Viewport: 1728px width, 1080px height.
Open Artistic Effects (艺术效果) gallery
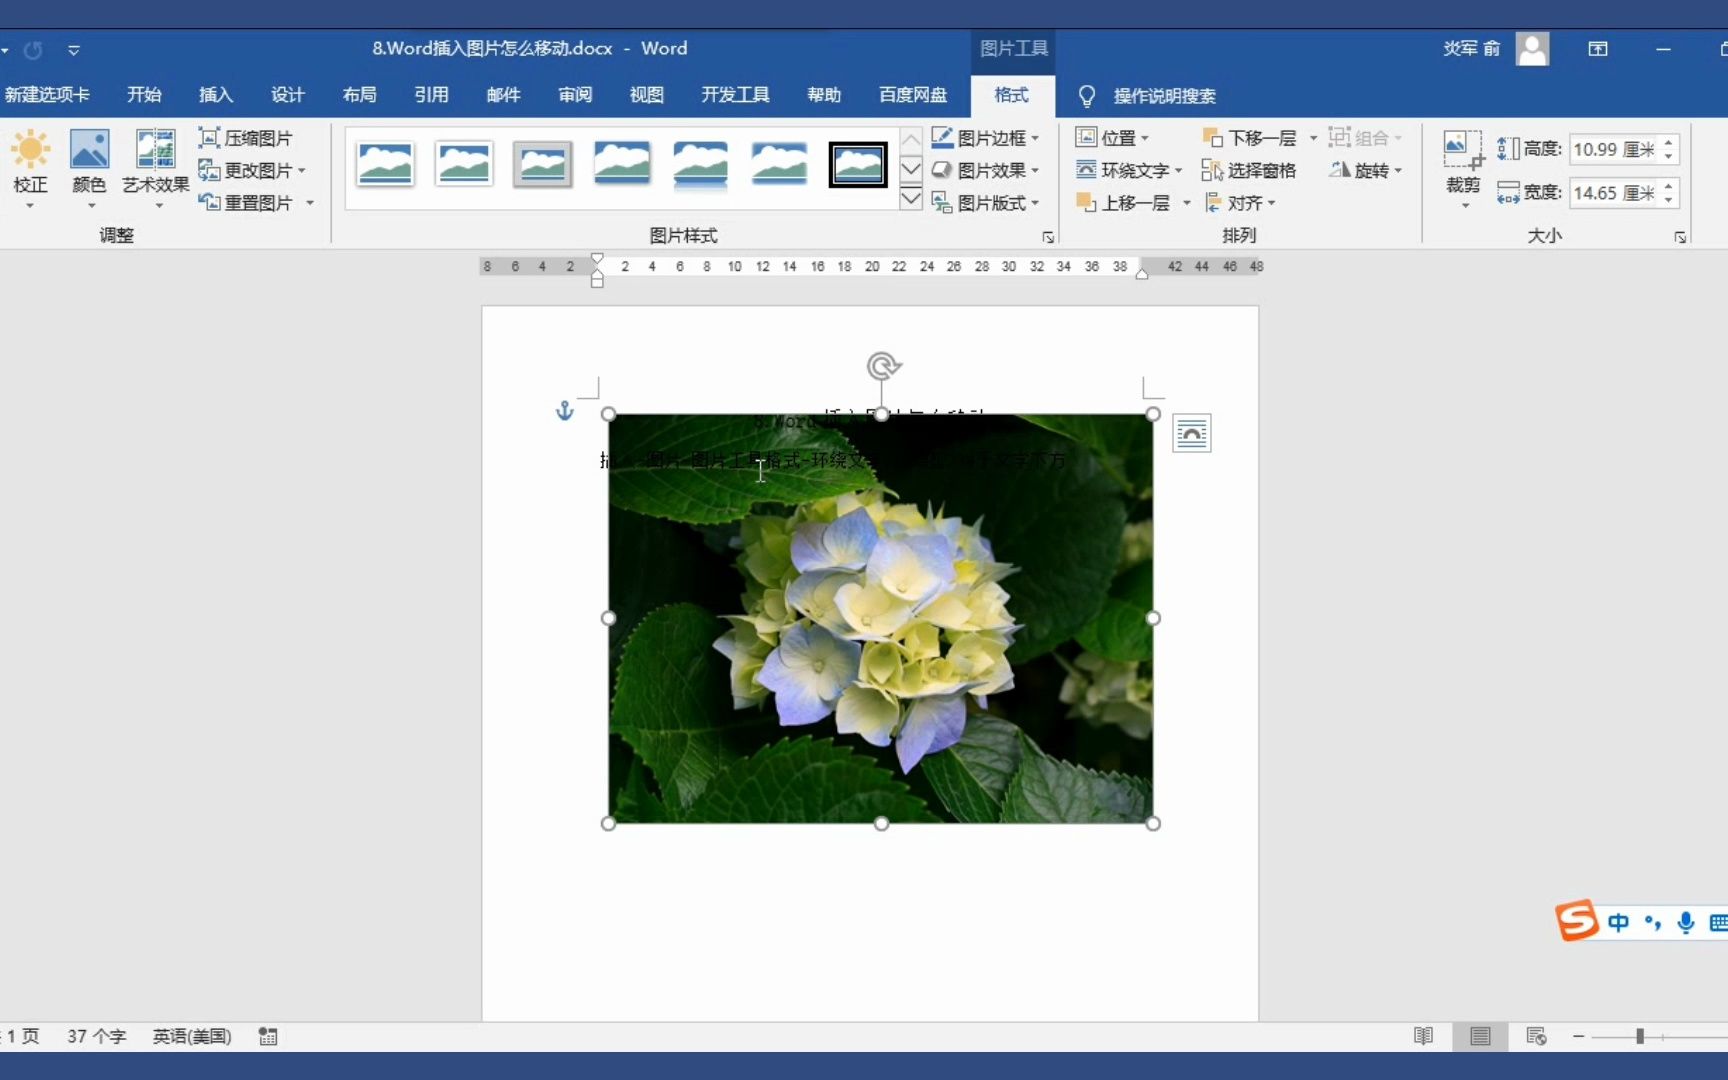click(156, 167)
